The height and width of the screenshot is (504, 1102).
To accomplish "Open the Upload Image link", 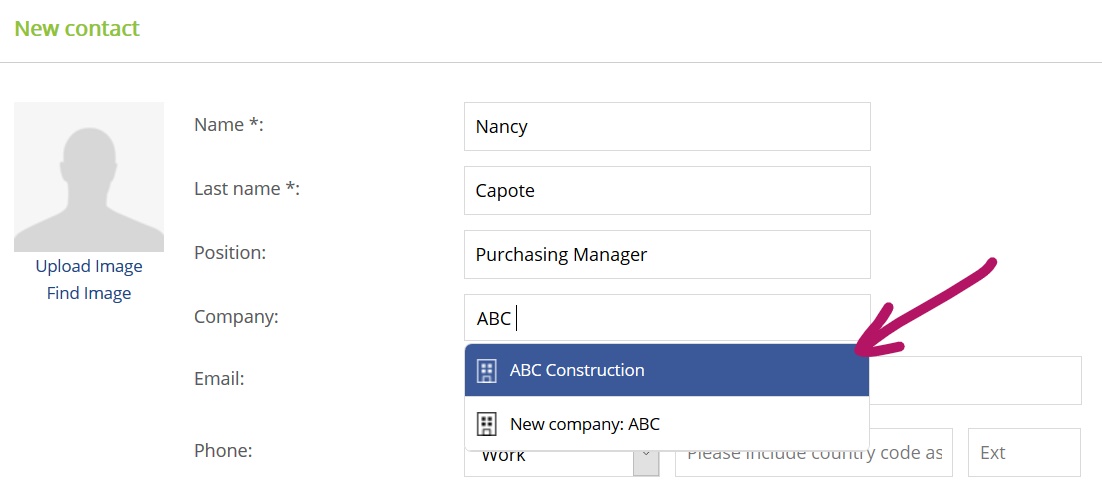I will (x=89, y=266).
